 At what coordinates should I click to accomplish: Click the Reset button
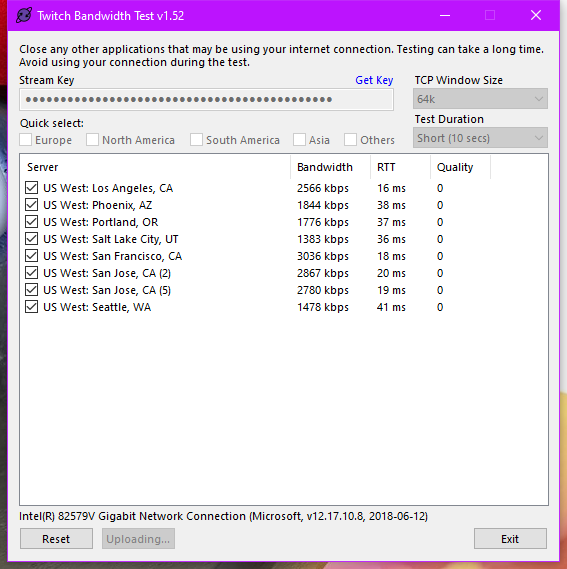tap(56, 539)
